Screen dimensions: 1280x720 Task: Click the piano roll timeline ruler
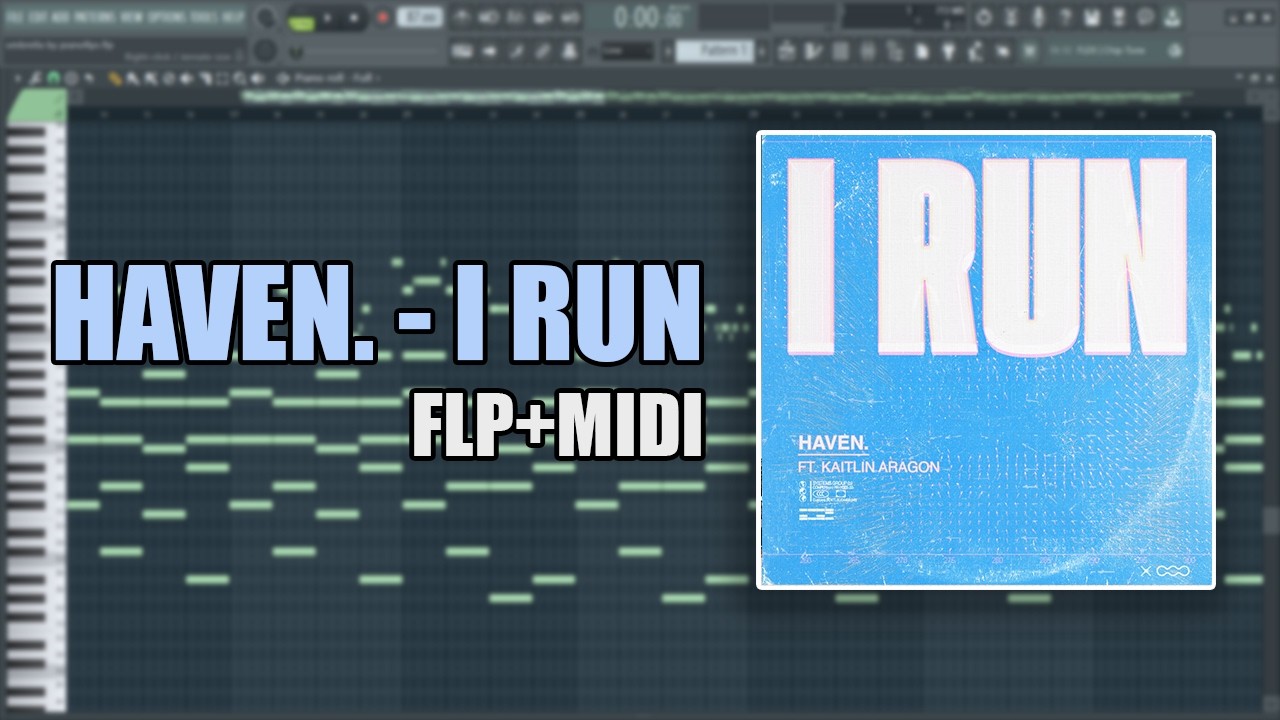[x=665, y=114]
